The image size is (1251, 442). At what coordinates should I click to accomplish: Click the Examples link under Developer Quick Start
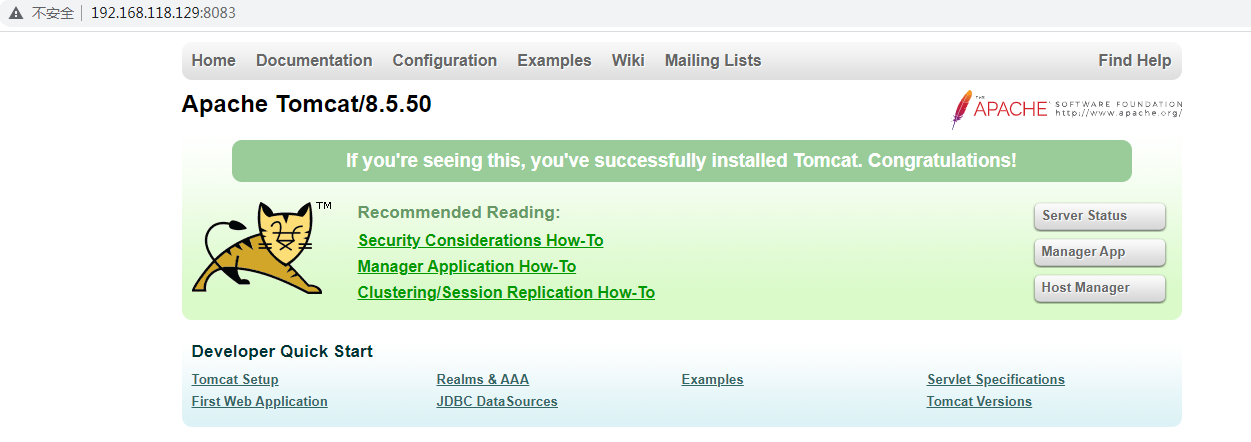coord(713,380)
